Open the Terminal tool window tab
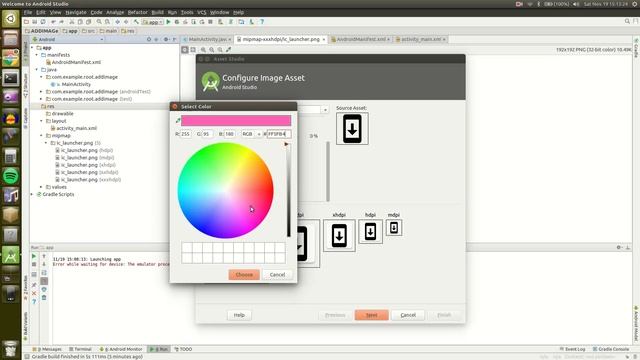640x360 pixels. [80, 349]
